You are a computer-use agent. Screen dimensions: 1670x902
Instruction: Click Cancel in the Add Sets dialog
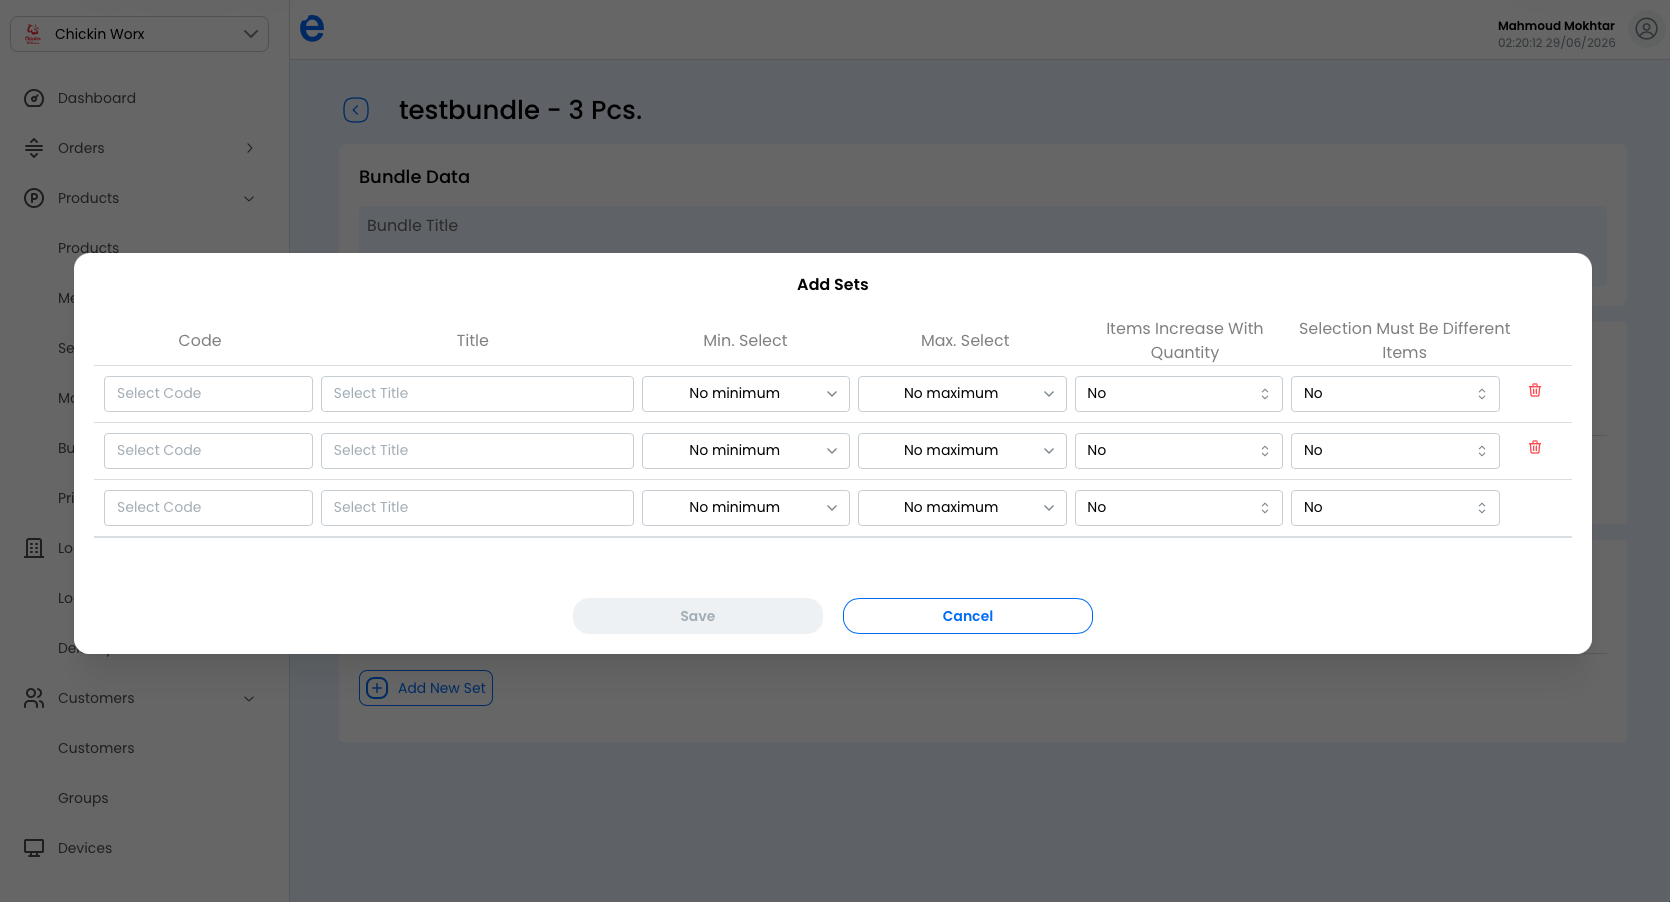(968, 616)
